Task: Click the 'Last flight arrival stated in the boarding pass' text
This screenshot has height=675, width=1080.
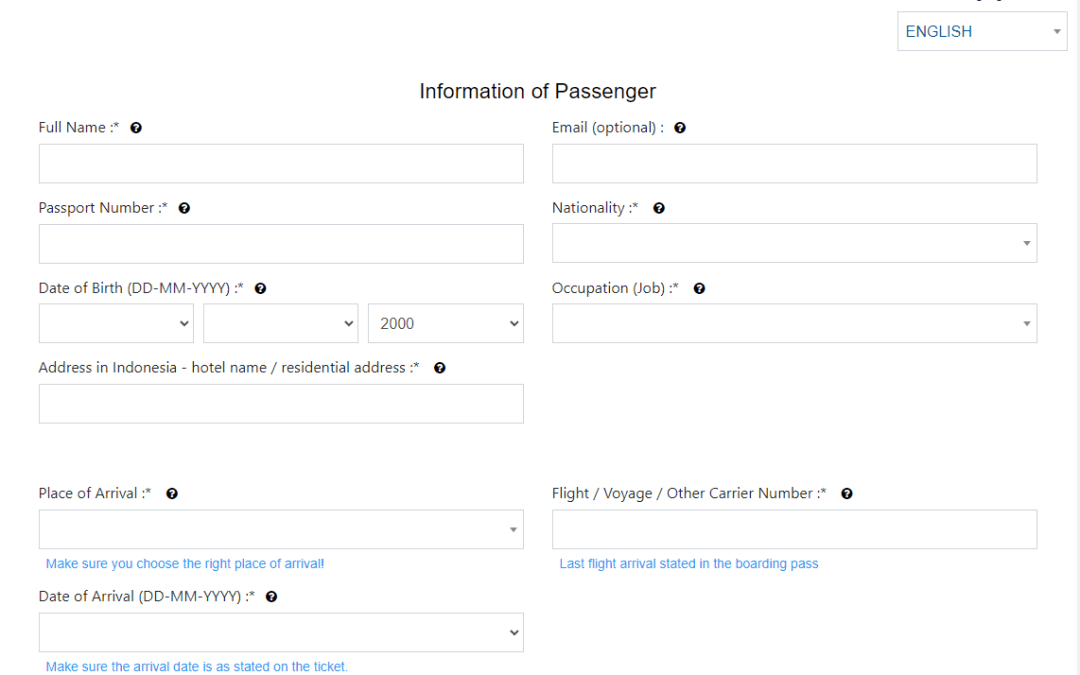Action: (689, 563)
